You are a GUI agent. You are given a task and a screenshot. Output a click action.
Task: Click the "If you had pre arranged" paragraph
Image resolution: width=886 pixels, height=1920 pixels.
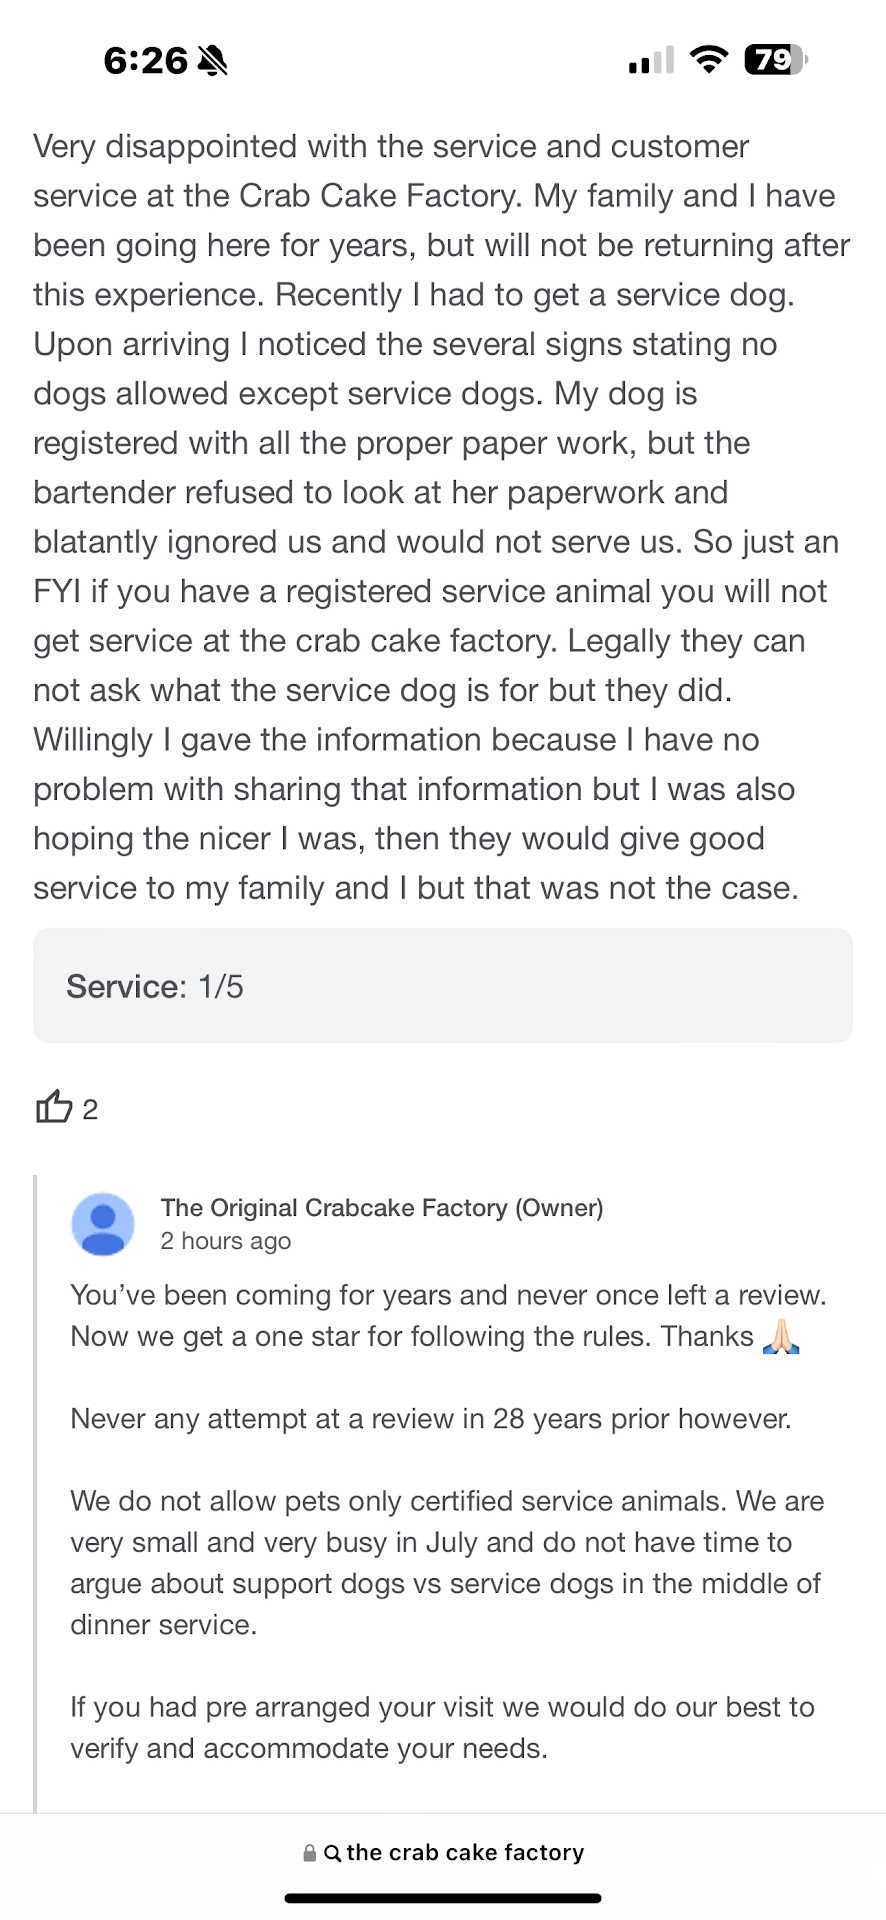[x=442, y=1727]
